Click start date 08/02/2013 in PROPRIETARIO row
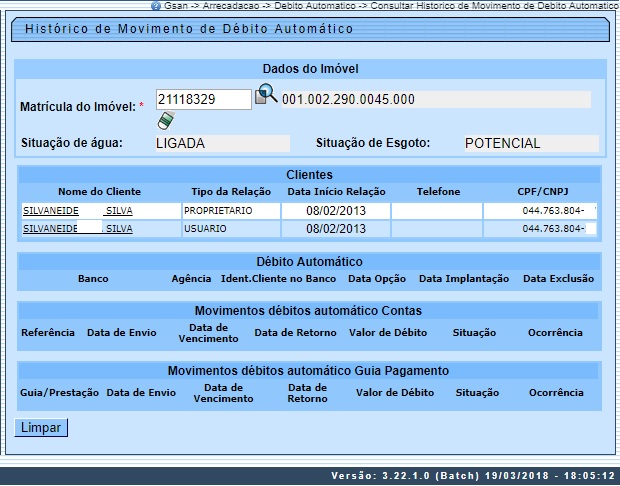Screen dimensions: 620x486 pyautogui.click(x=335, y=211)
